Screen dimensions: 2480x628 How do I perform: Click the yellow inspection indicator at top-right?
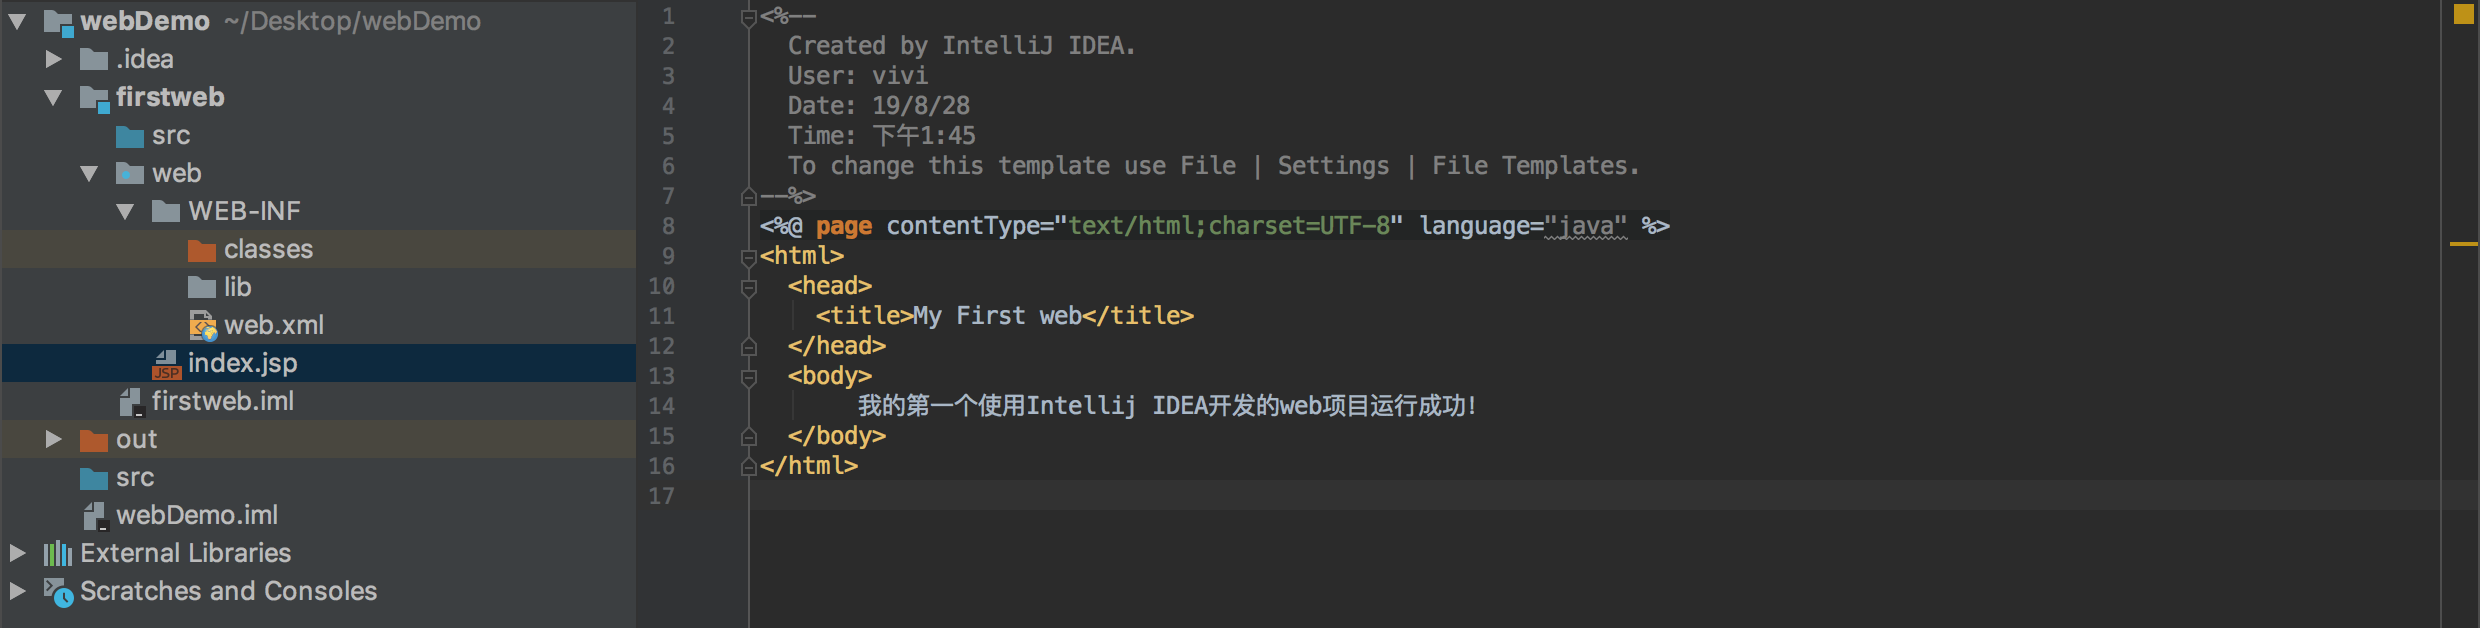pyautogui.click(x=2463, y=14)
